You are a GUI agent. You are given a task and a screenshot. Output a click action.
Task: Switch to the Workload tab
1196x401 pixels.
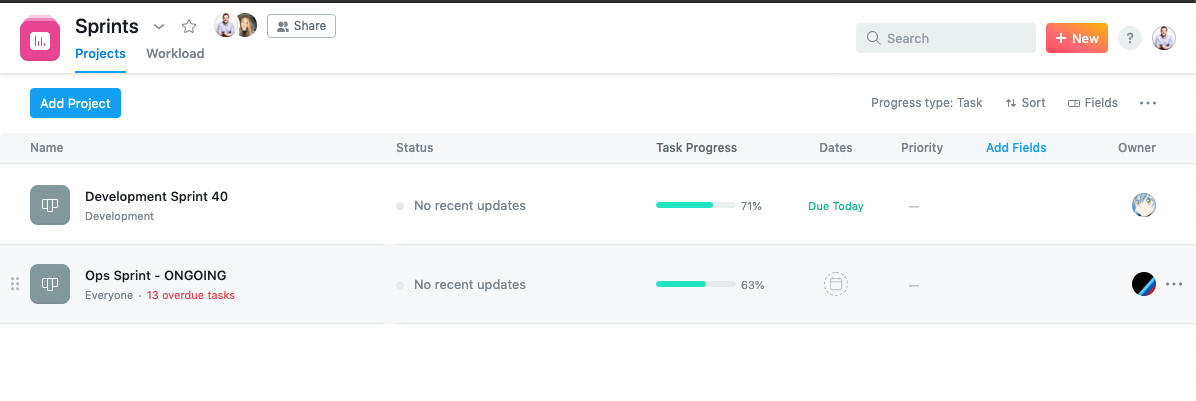[175, 54]
